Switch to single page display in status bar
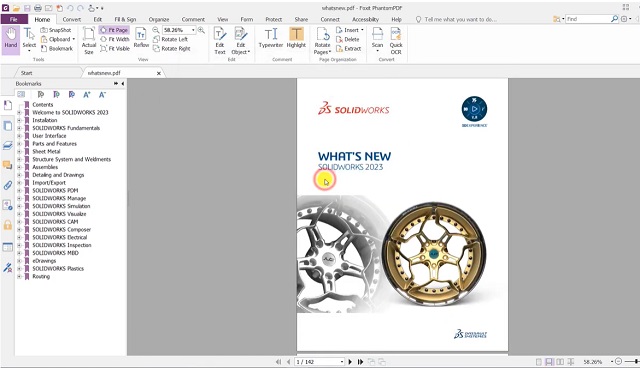This screenshot has width=640, height=368. point(539,362)
